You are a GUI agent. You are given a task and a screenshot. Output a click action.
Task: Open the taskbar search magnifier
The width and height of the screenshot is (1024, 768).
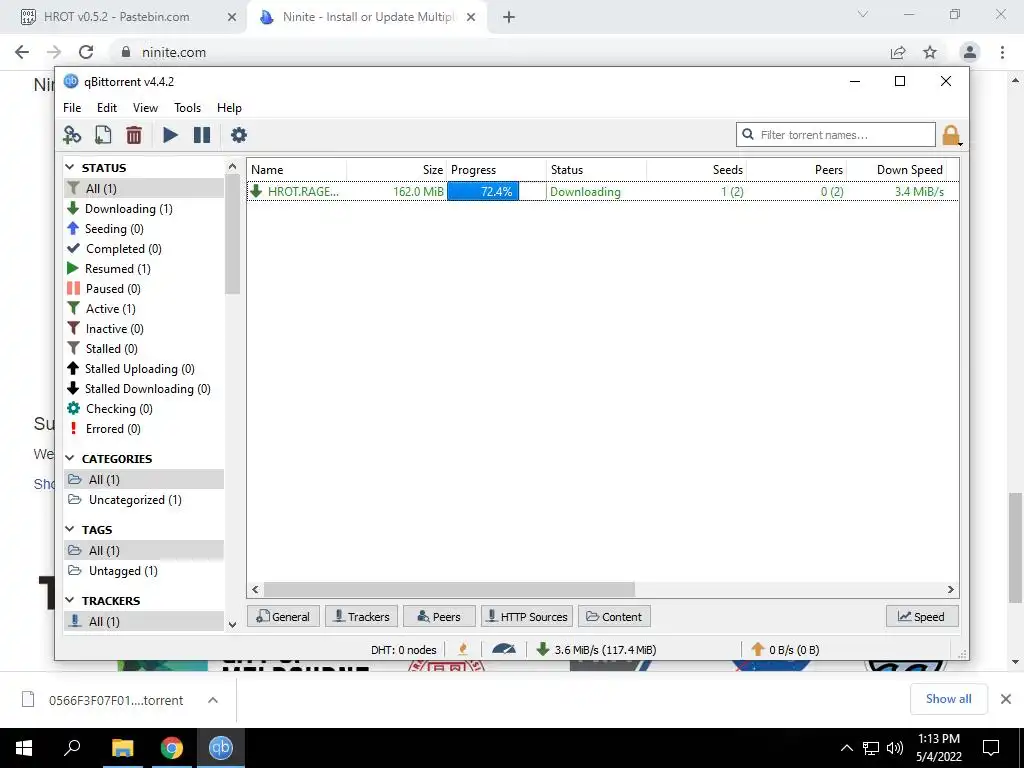pyautogui.click(x=72, y=747)
